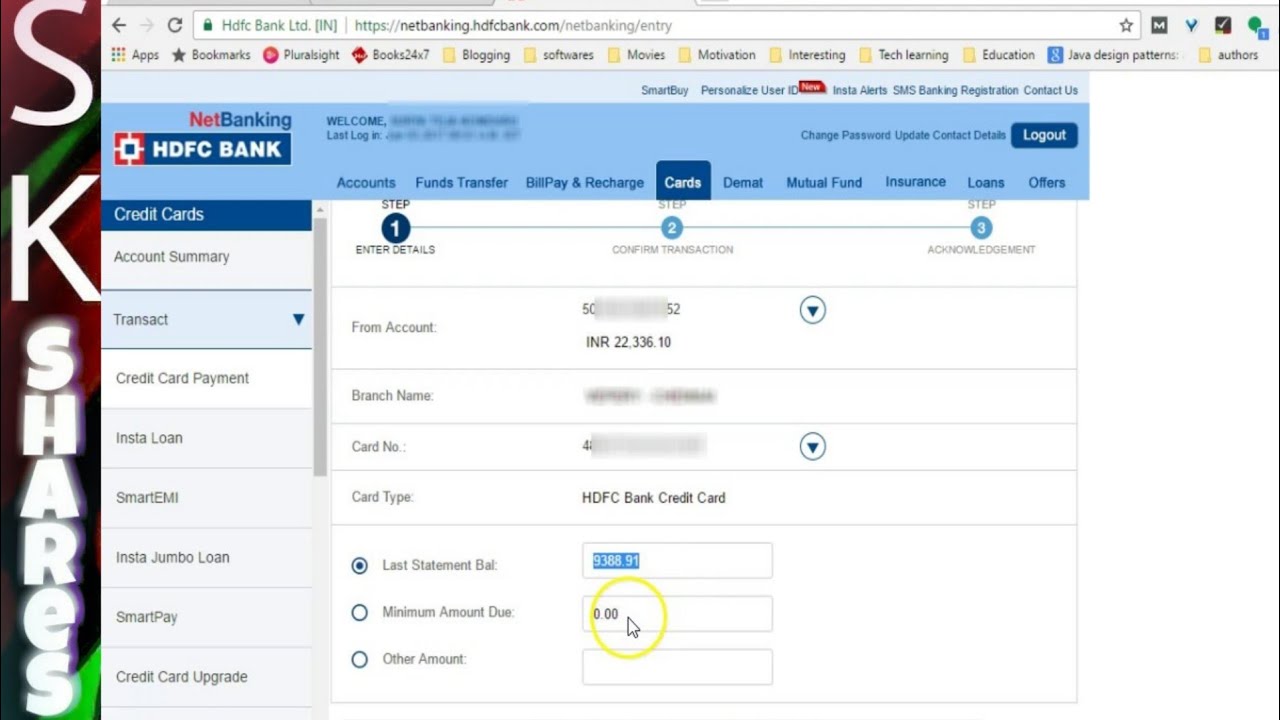Open the Insta Alerts link

click(x=860, y=90)
